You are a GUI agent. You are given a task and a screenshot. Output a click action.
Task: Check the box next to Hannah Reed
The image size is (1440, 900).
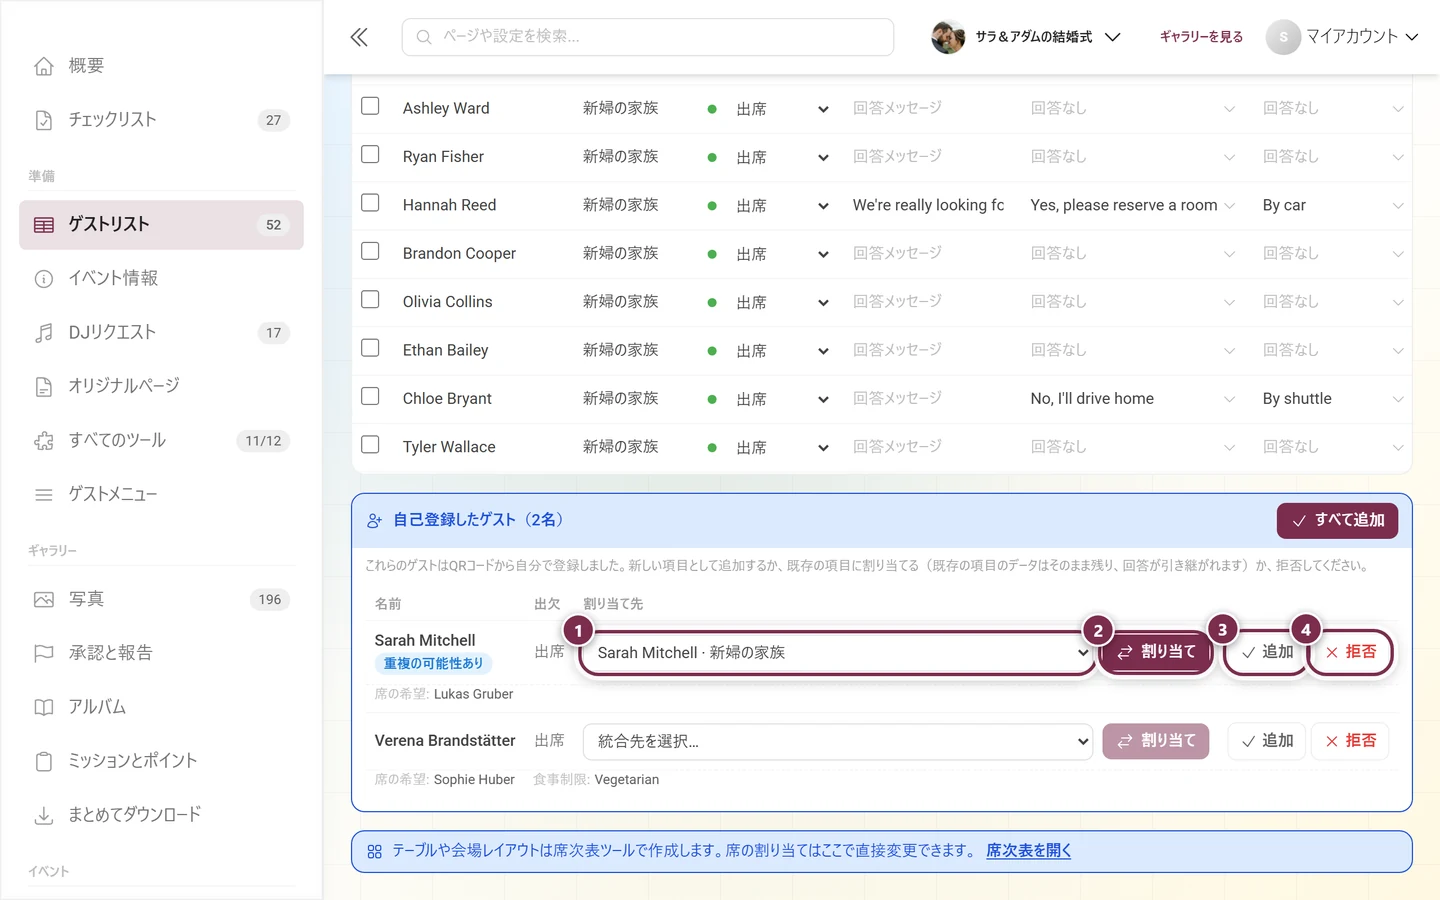370,203
